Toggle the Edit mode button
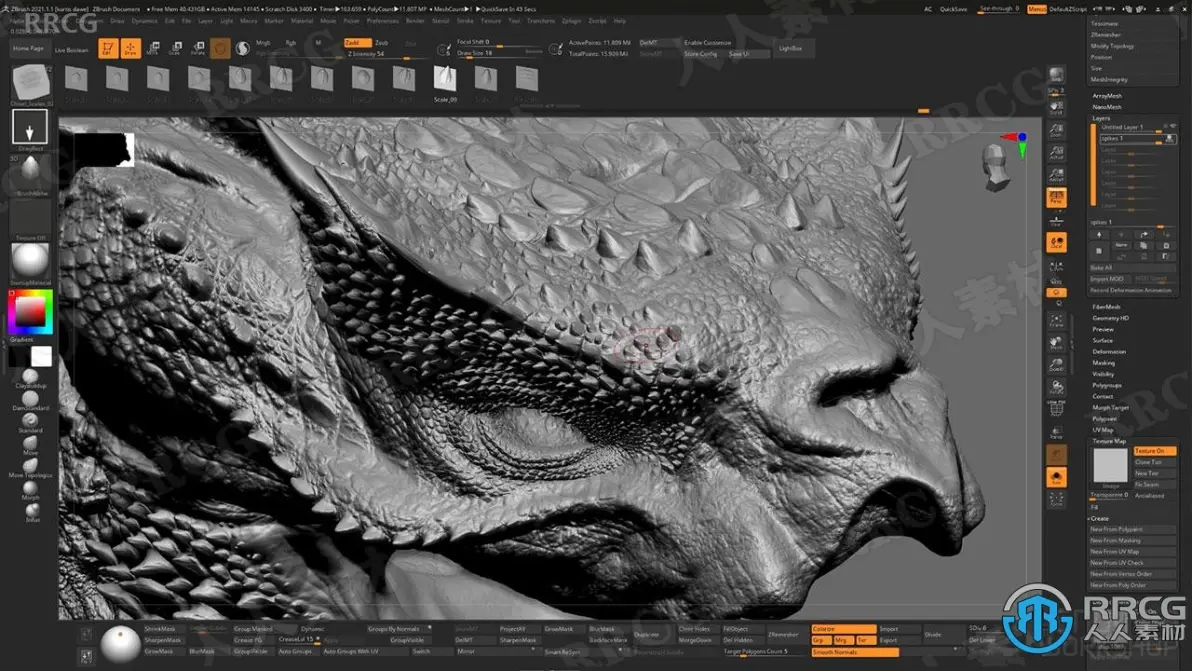The height and width of the screenshot is (671, 1192). tap(107, 49)
